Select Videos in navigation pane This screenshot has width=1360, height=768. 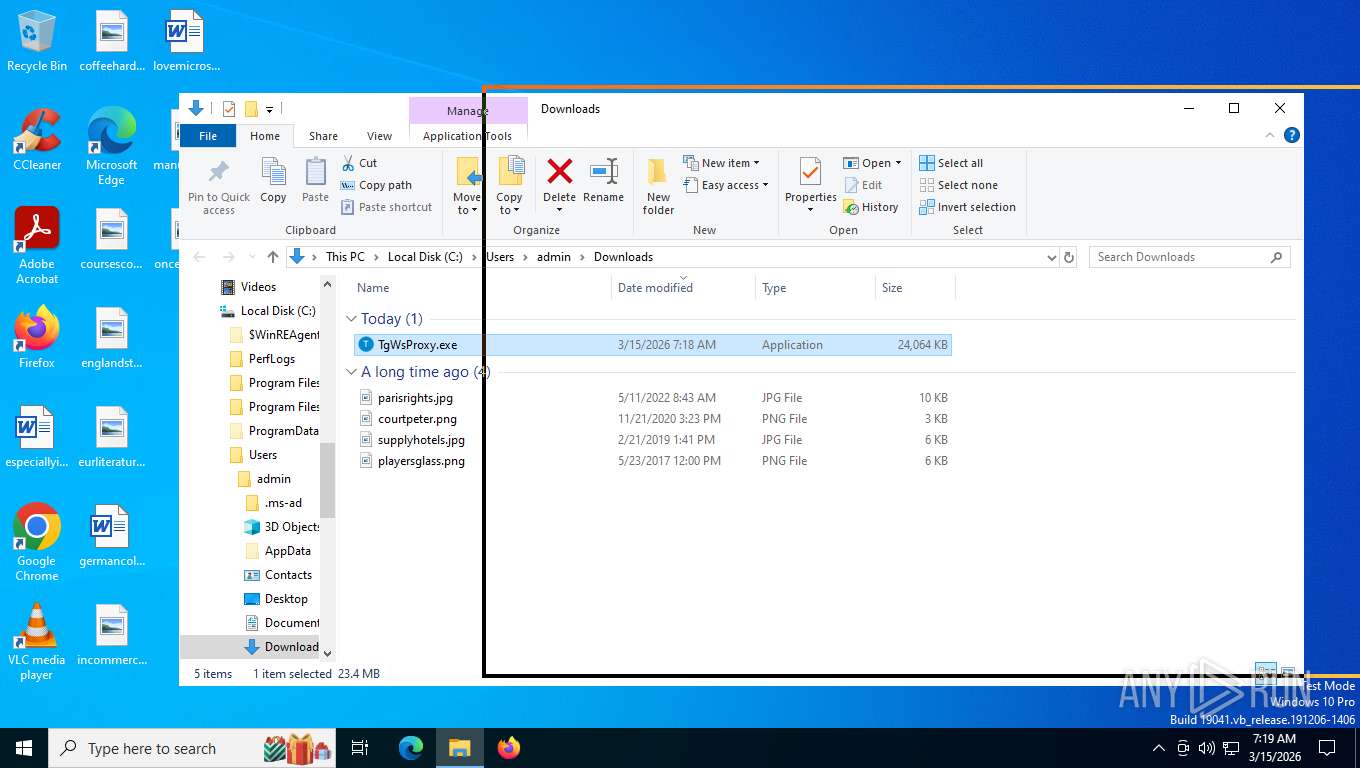tap(258, 287)
